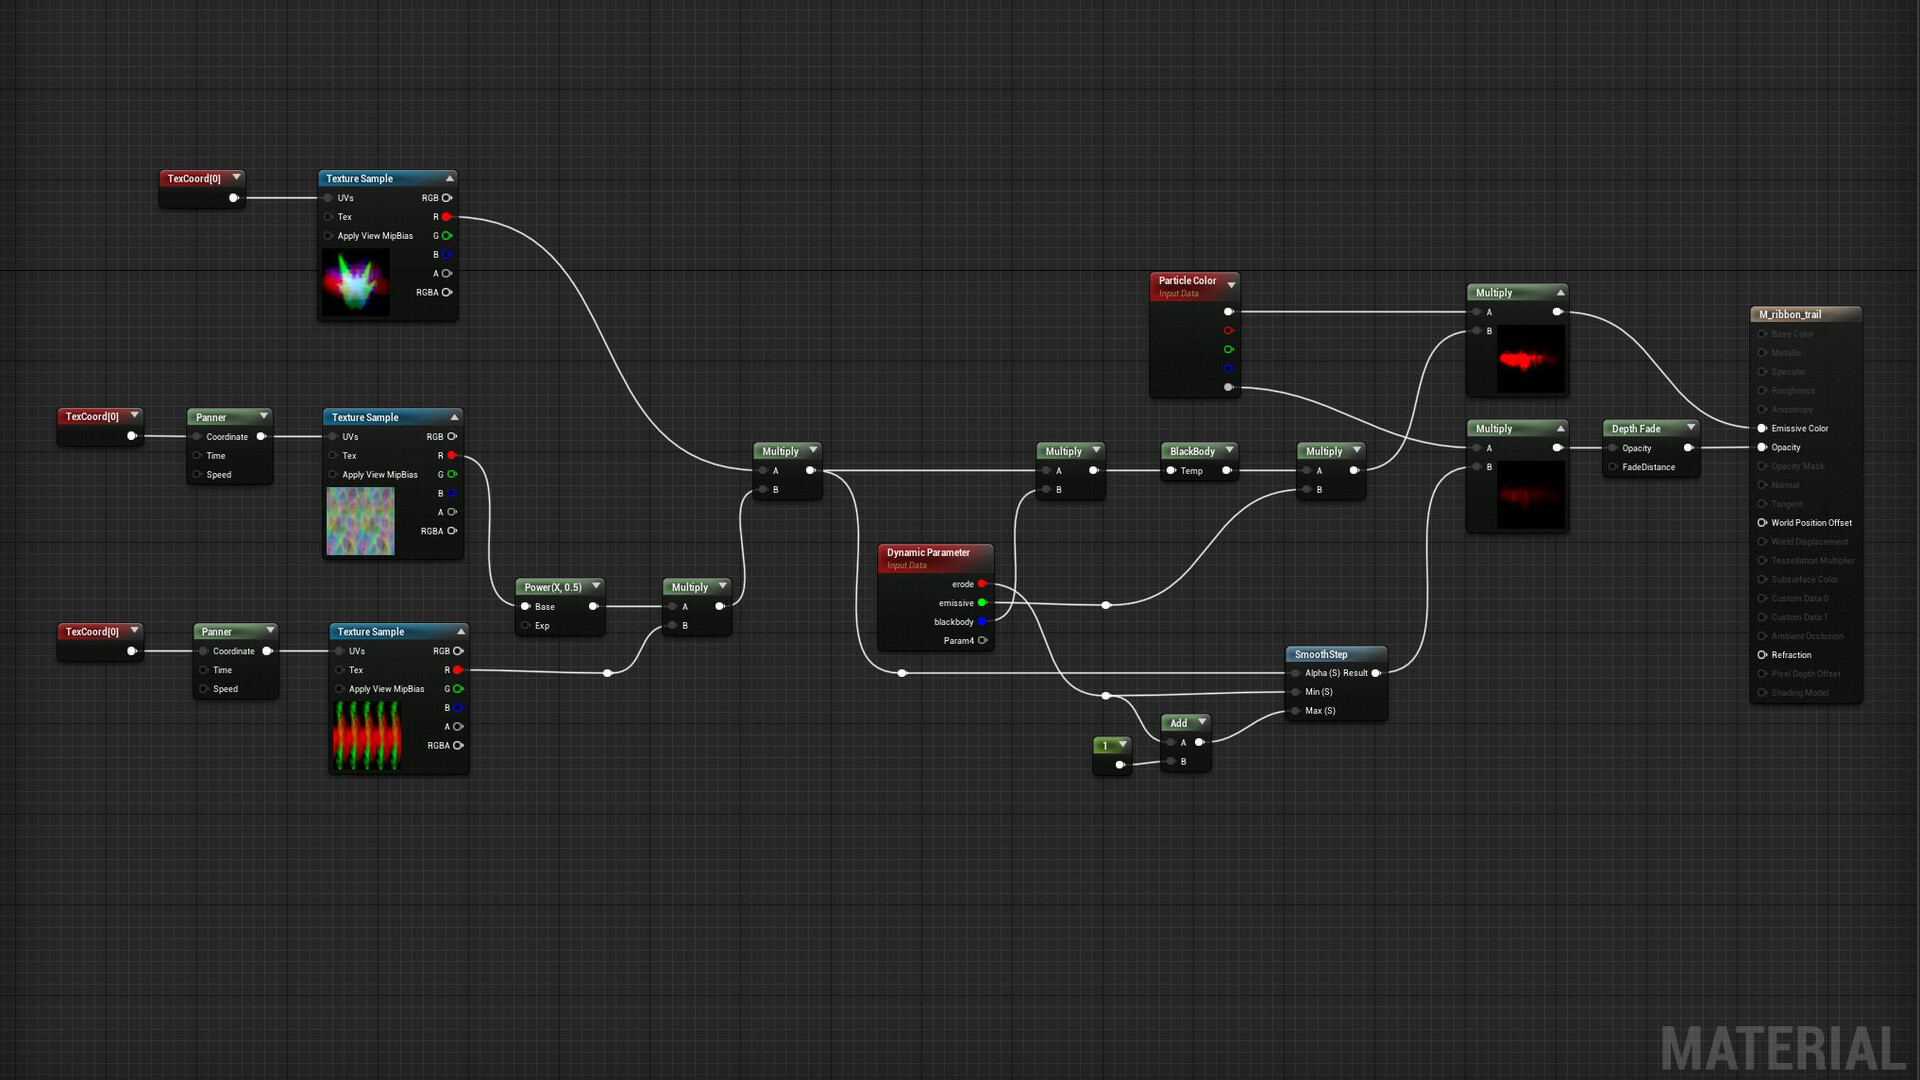
Task: Click the Refraction input pin on M_ribbon_trail
Action: tap(1761, 655)
